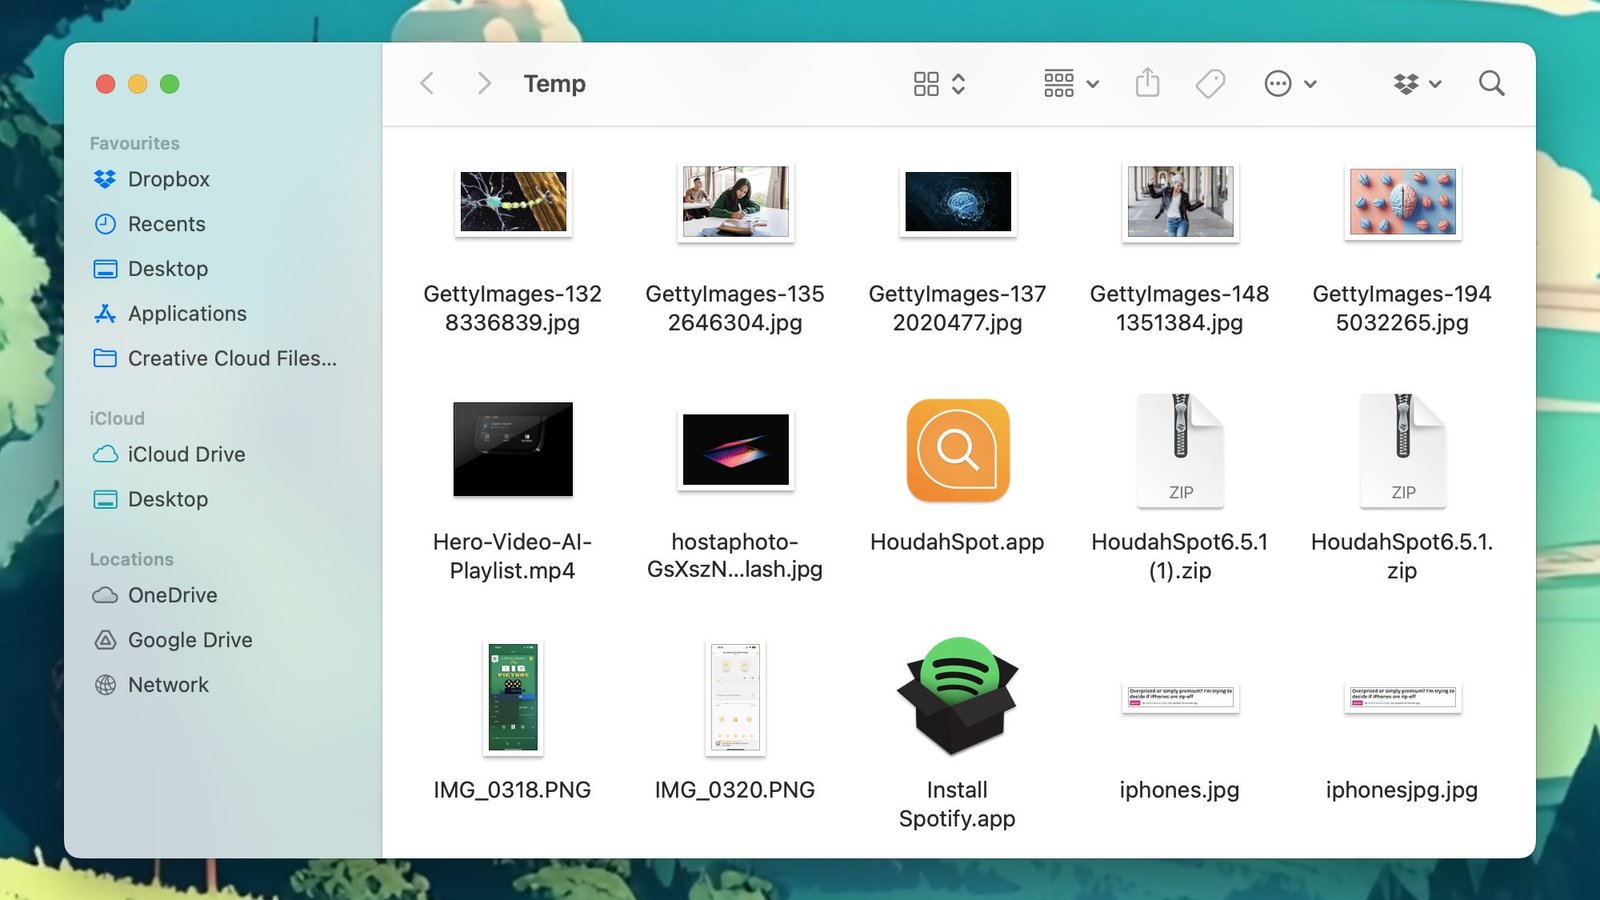This screenshot has height=900, width=1600.
Task: Select the iphones.jpg thumbnail
Action: [x=1180, y=697]
